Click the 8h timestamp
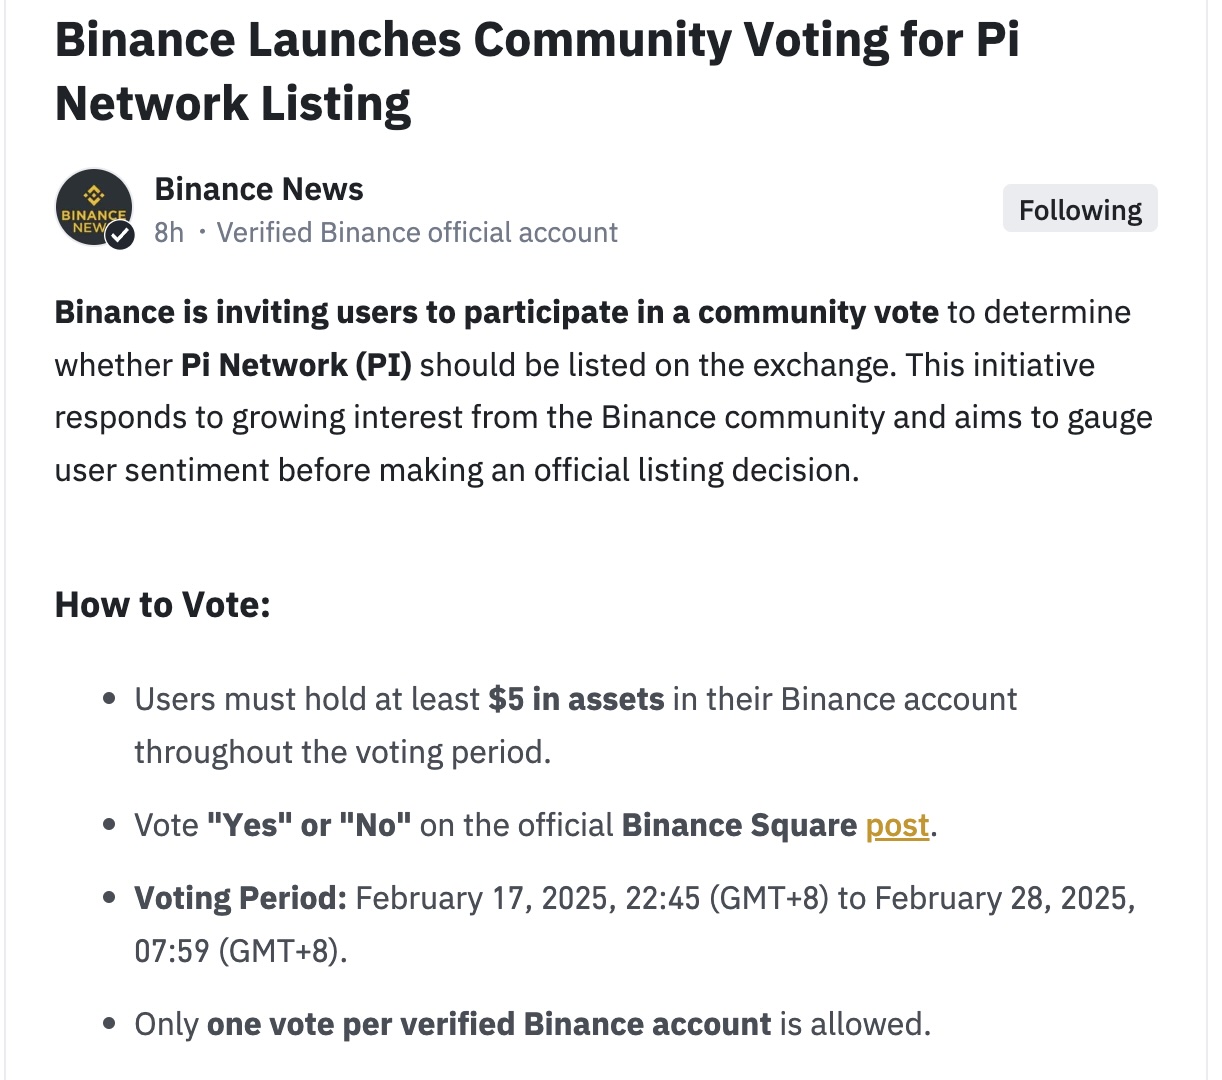 [x=169, y=233]
